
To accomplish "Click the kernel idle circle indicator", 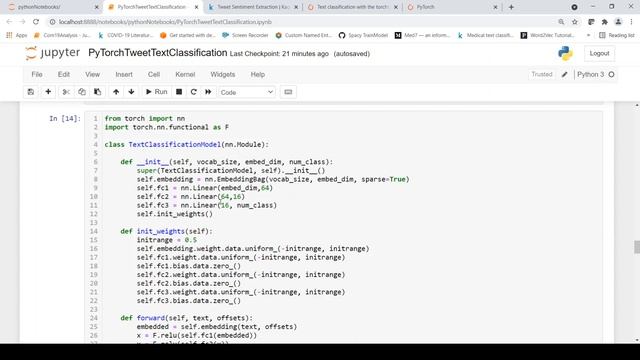I will (611, 74).
